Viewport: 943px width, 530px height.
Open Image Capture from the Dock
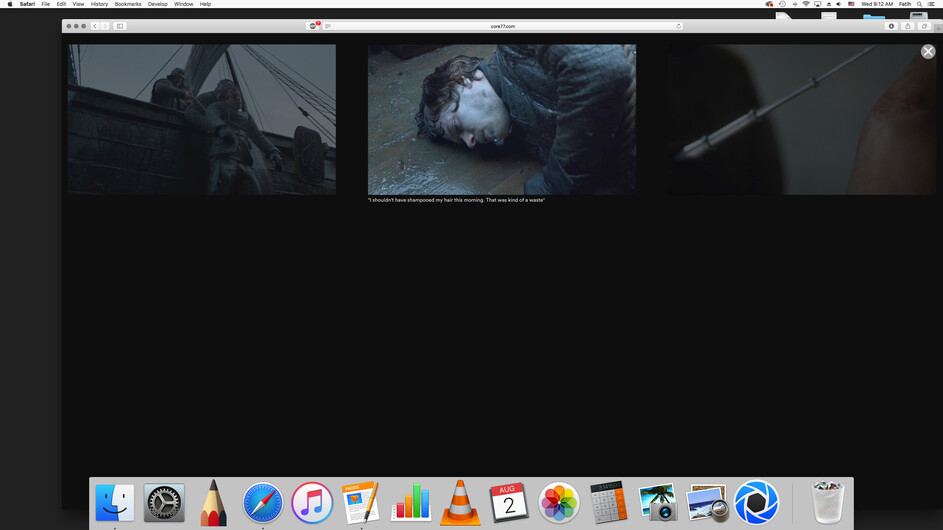(x=657, y=502)
